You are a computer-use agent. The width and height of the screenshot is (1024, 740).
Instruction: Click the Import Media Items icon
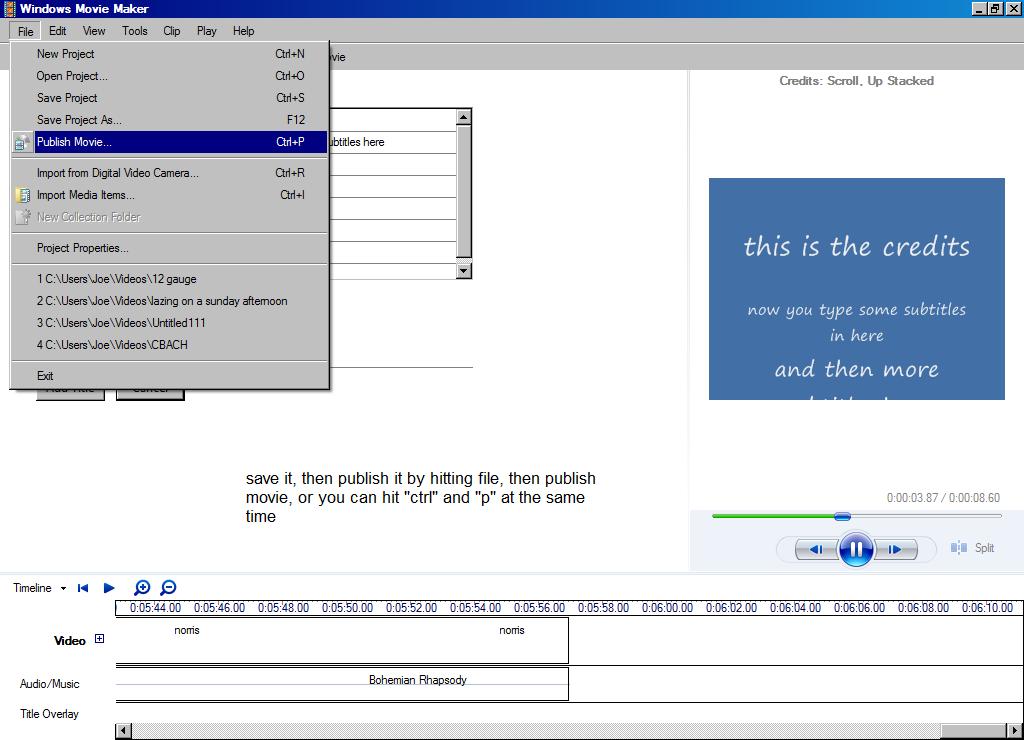click(x=22, y=195)
